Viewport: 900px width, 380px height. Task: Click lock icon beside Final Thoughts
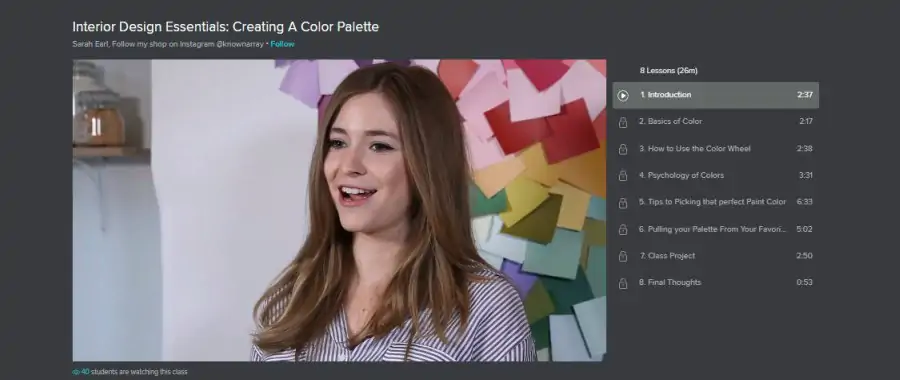click(623, 283)
